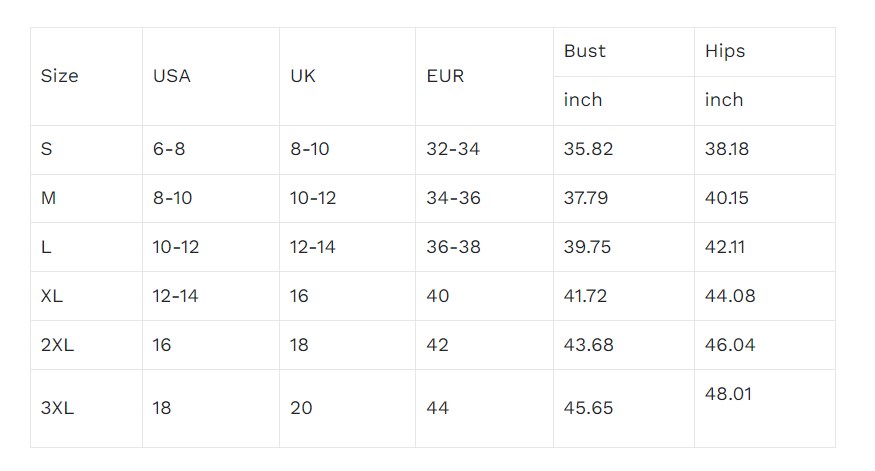Select the XL size row label
The image size is (875, 471).
click(x=52, y=296)
